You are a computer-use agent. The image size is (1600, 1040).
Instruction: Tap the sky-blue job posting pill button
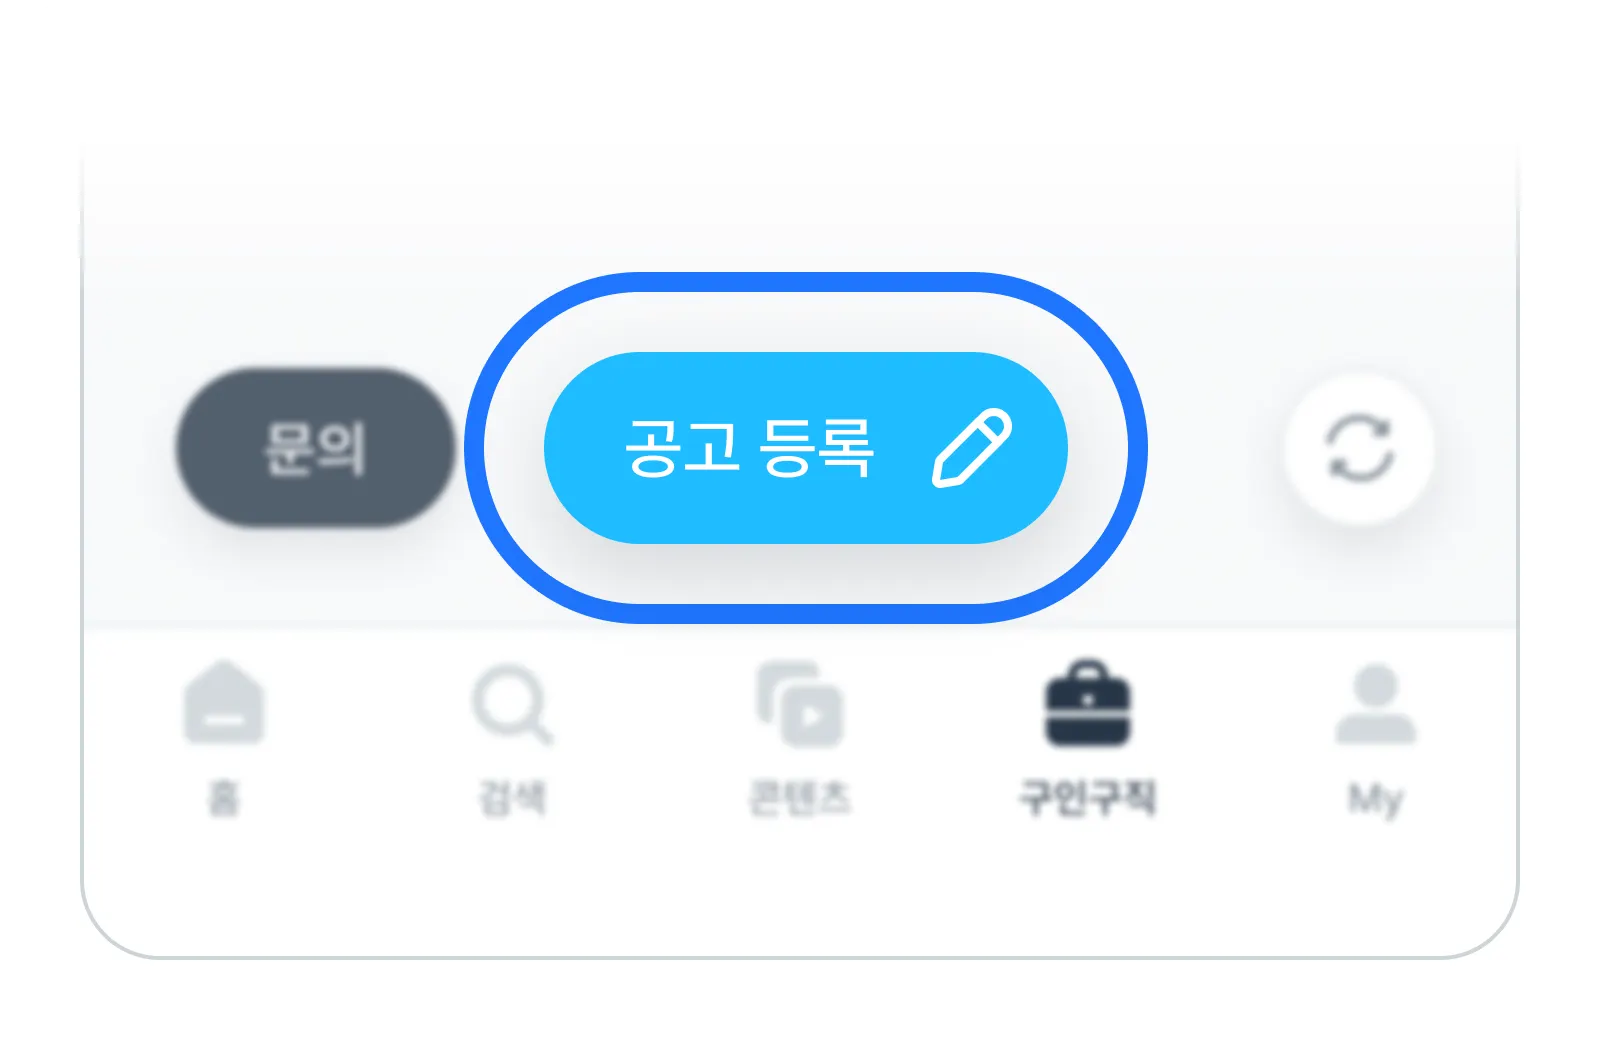[806, 448]
